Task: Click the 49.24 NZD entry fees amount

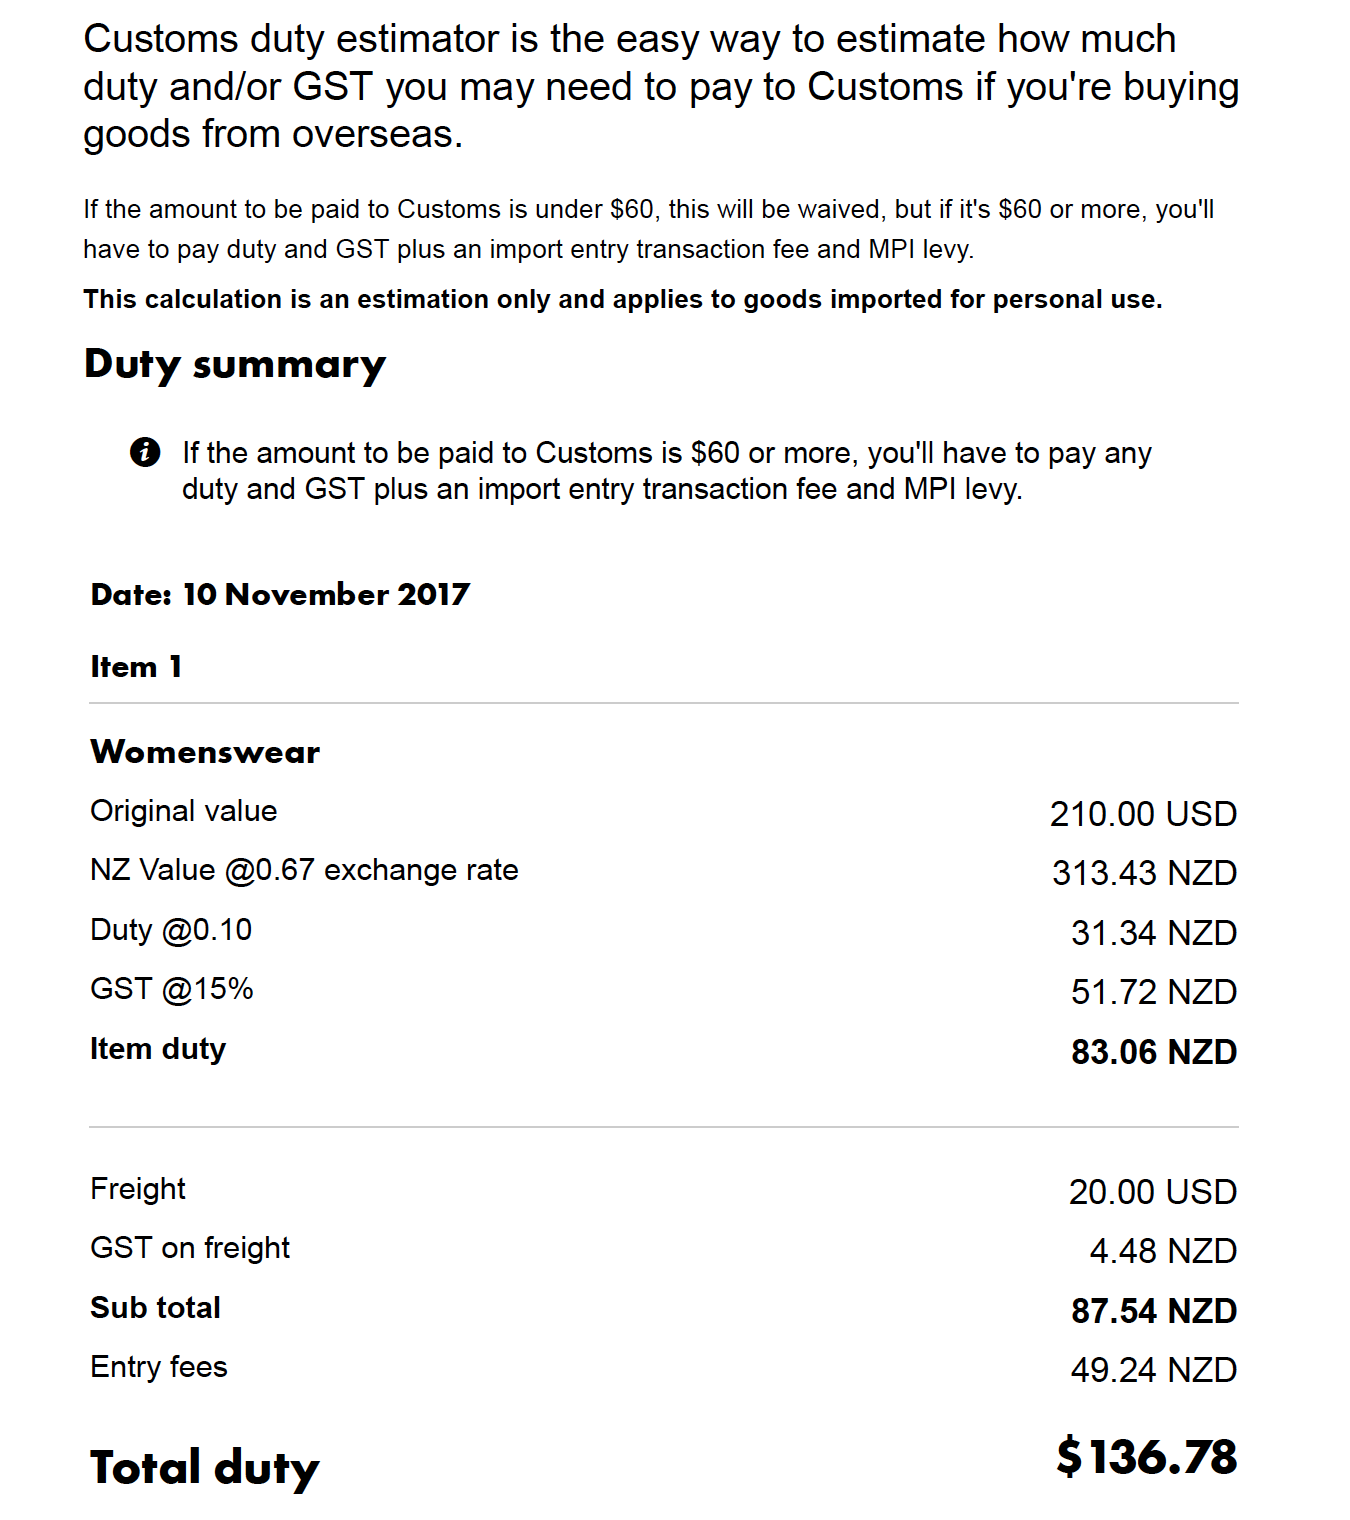Action: 1154,1370
